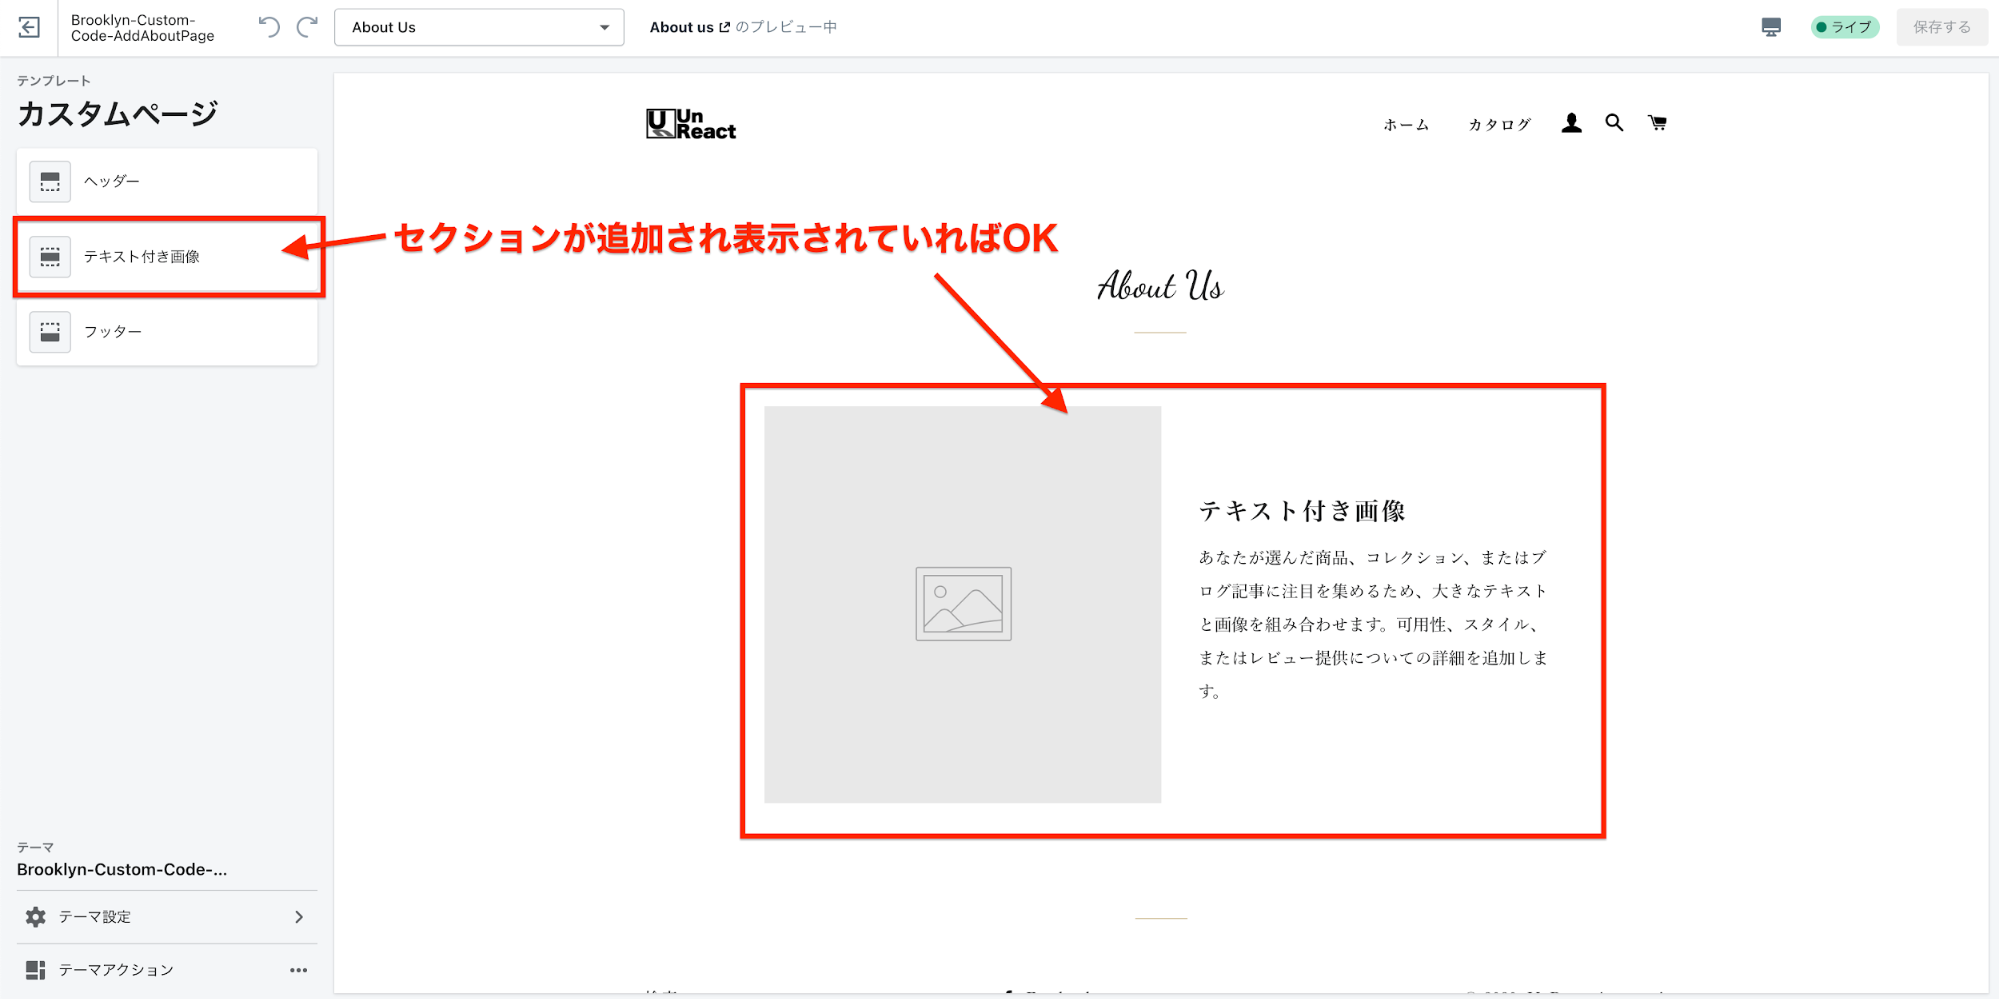Go to ホーム in store navigation
Viewport: 1999px width, 1000px height.
tap(1406, 125)
